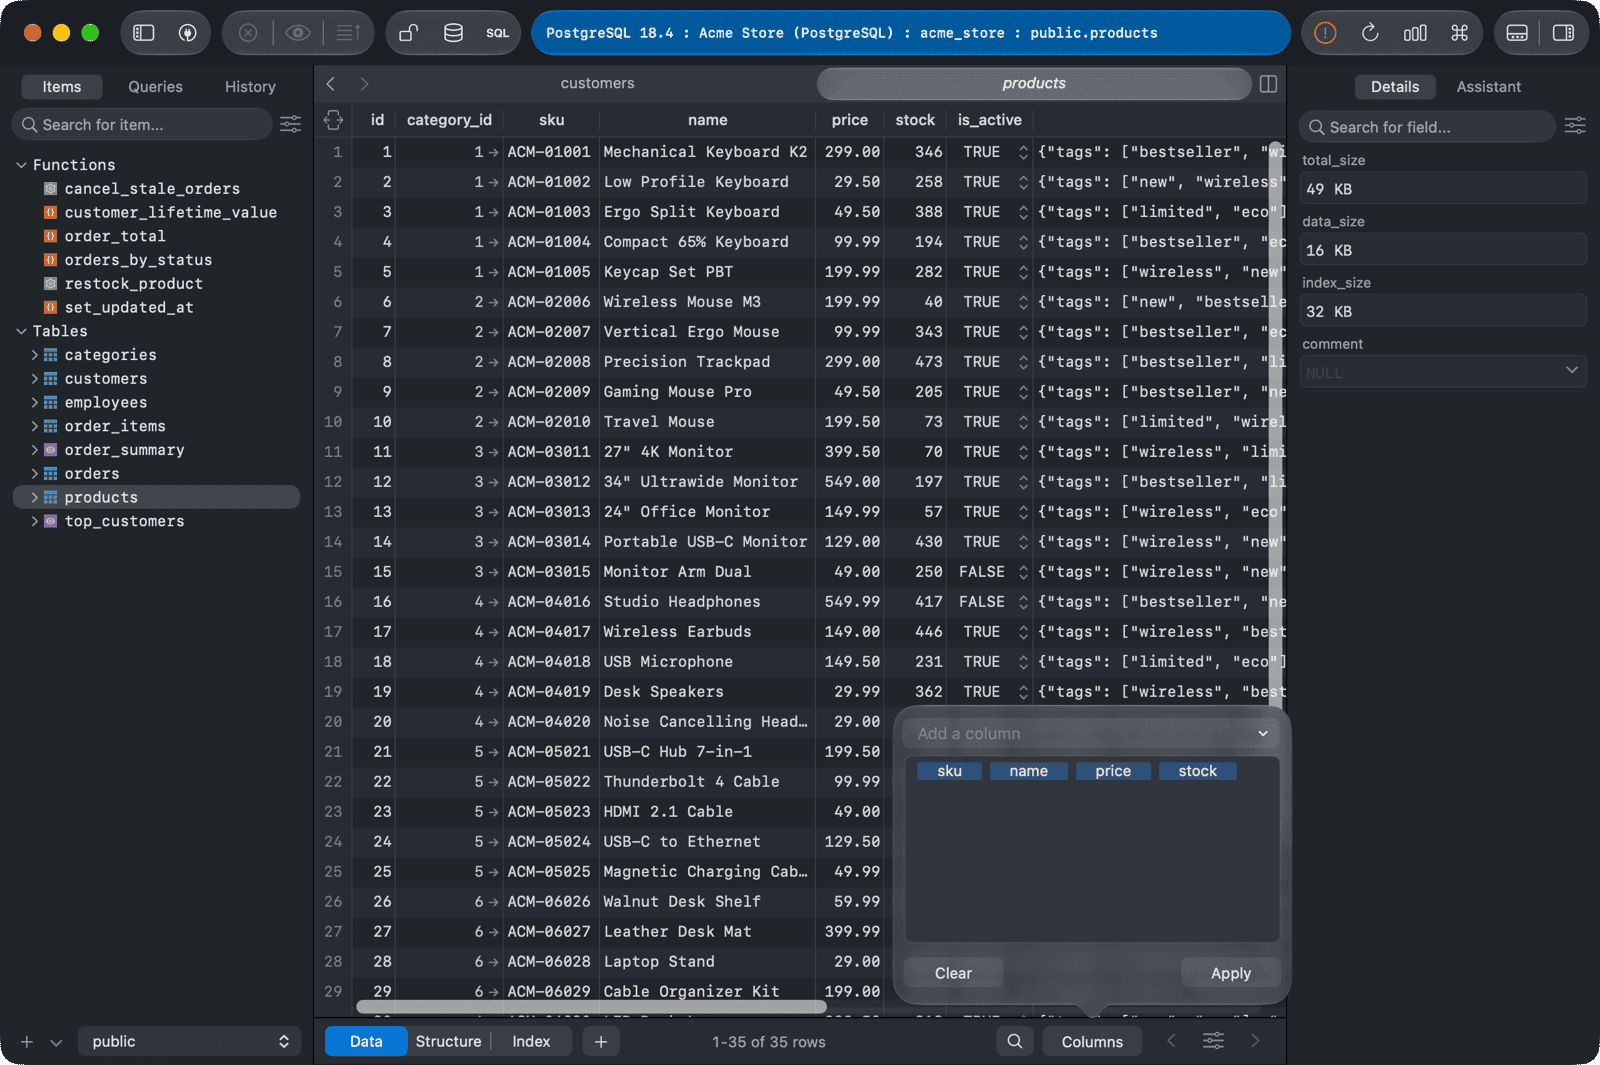Toggle the left sidebar panel icon

[144, 33]
